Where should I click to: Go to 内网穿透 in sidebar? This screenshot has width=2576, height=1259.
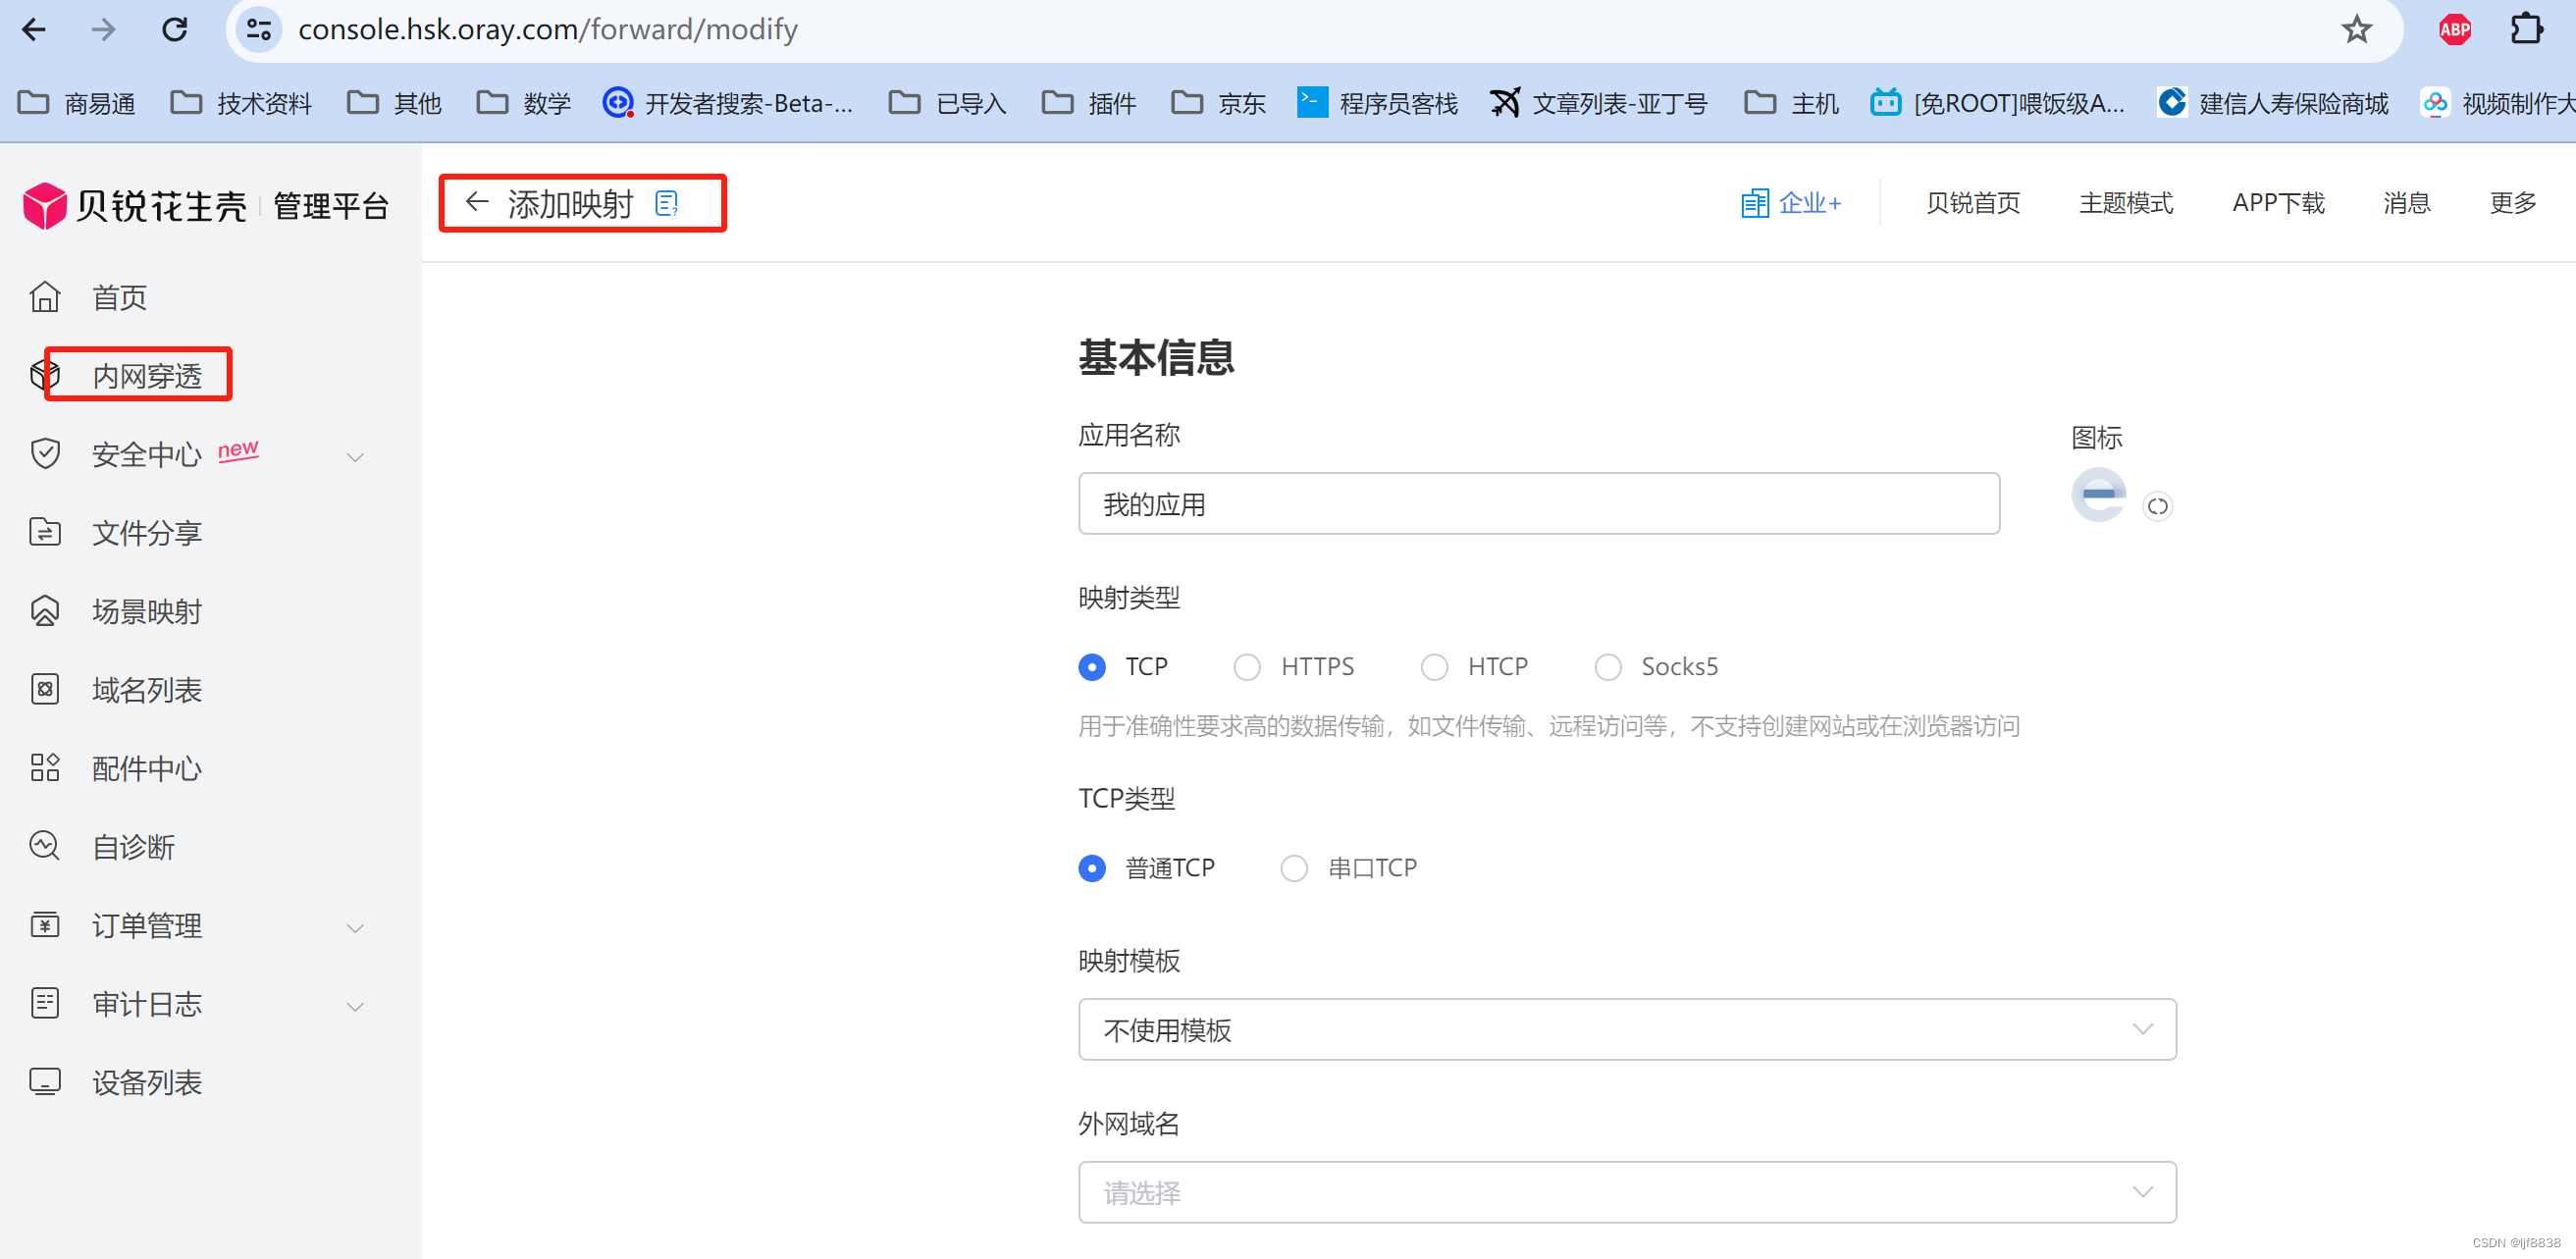(x=147, y=376)
